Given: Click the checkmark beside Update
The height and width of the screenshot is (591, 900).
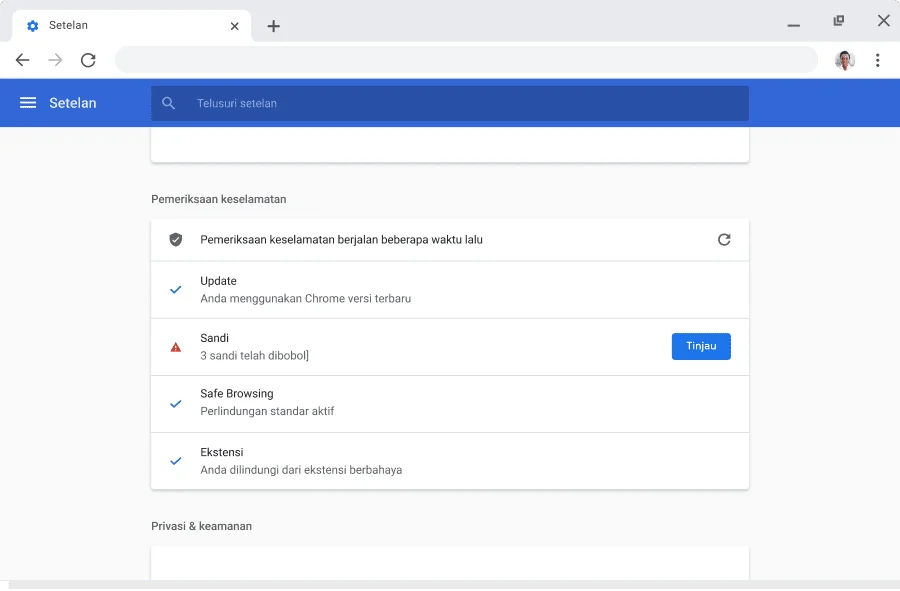Looking at the screenshot, I should click(x=176, y=290).
